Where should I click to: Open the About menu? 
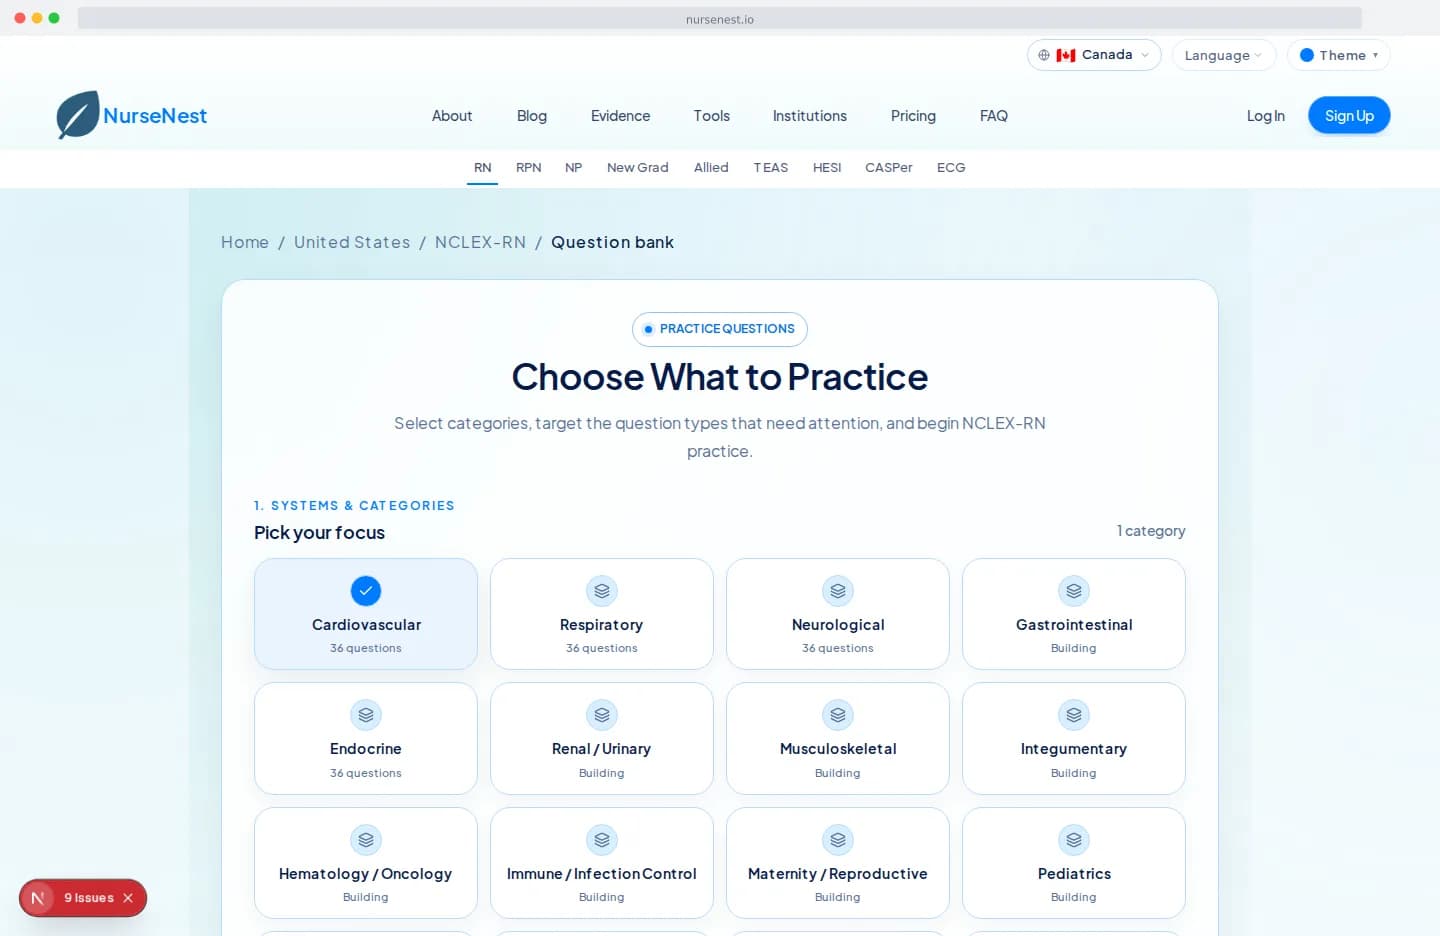coord(452,116)
